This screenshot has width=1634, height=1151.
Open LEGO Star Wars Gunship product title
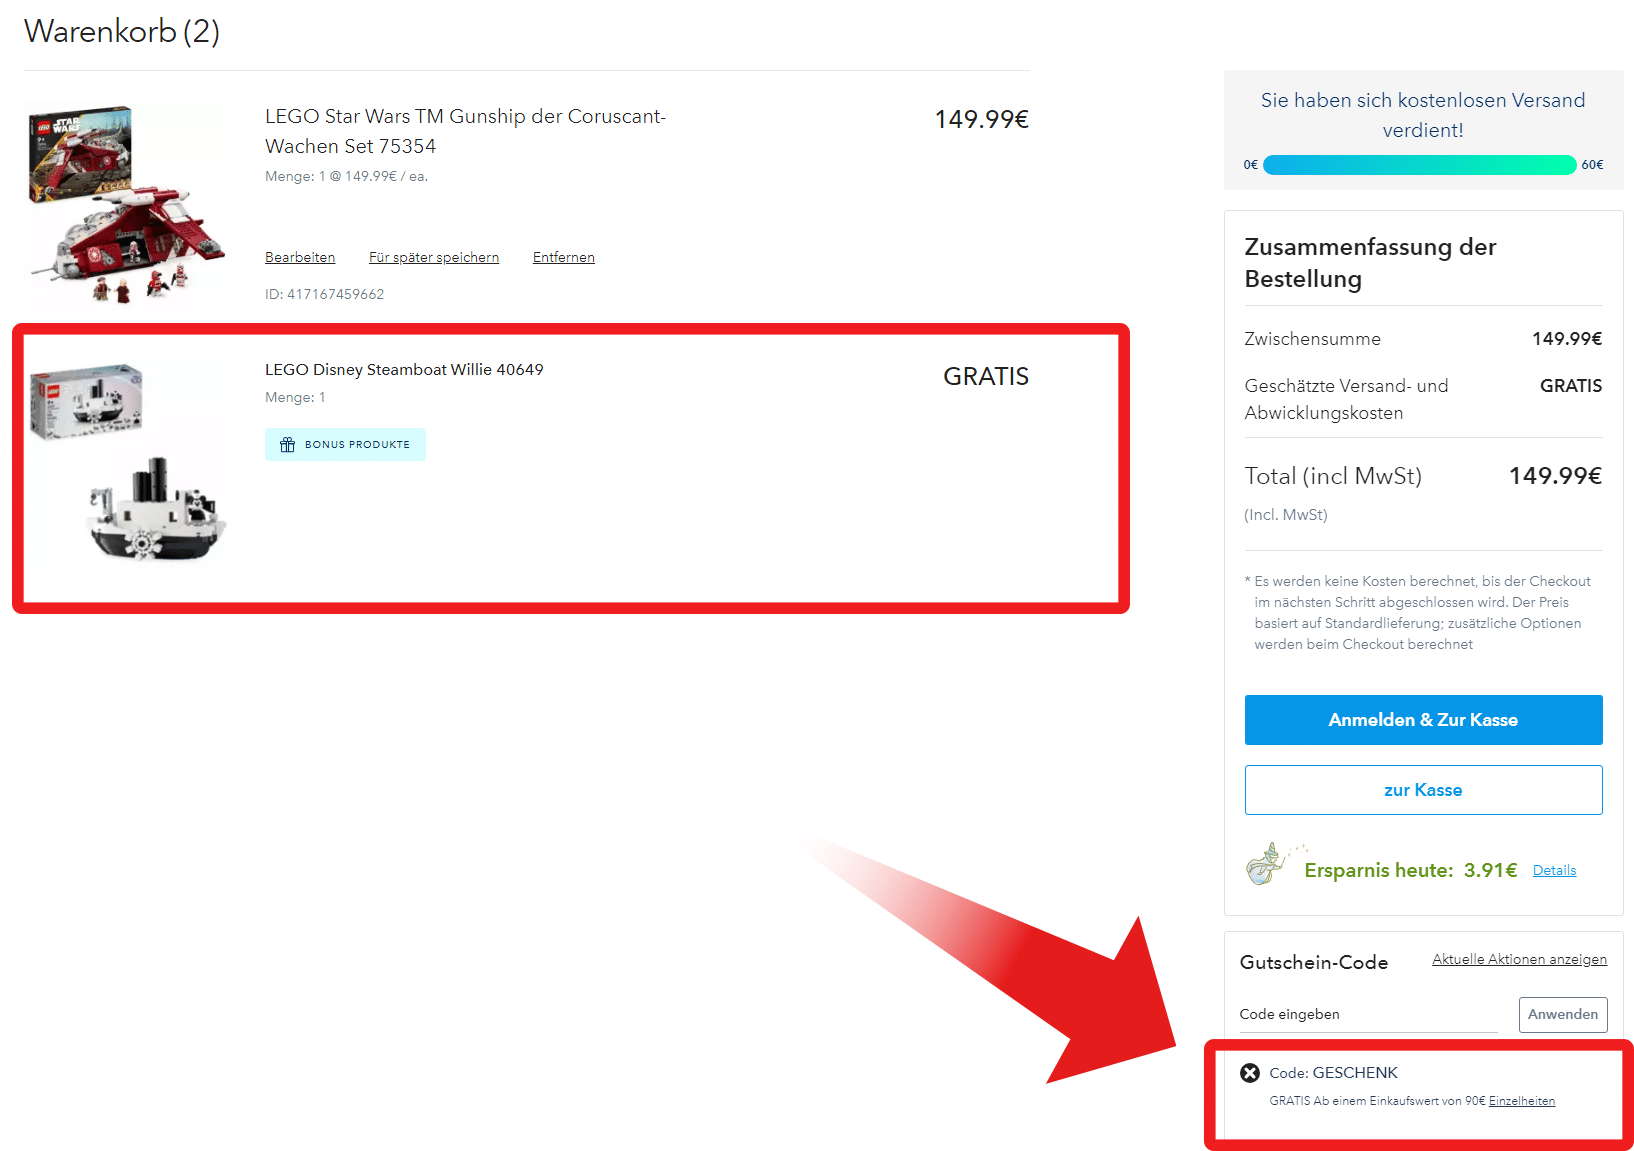click(x=465, y=131)
